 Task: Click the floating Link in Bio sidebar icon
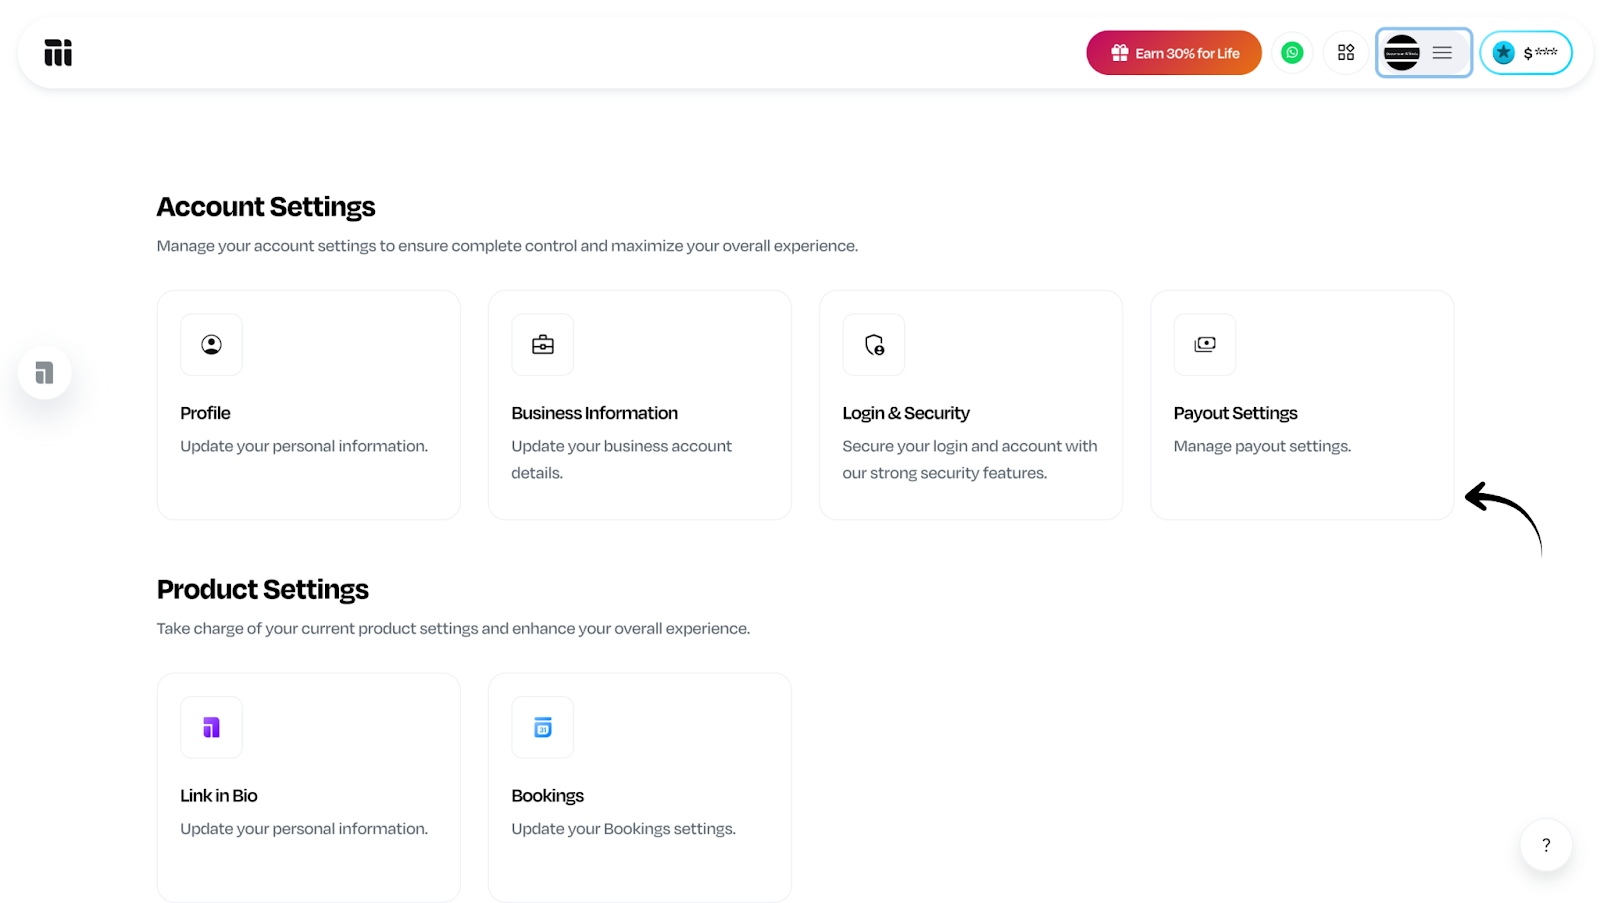44,373
